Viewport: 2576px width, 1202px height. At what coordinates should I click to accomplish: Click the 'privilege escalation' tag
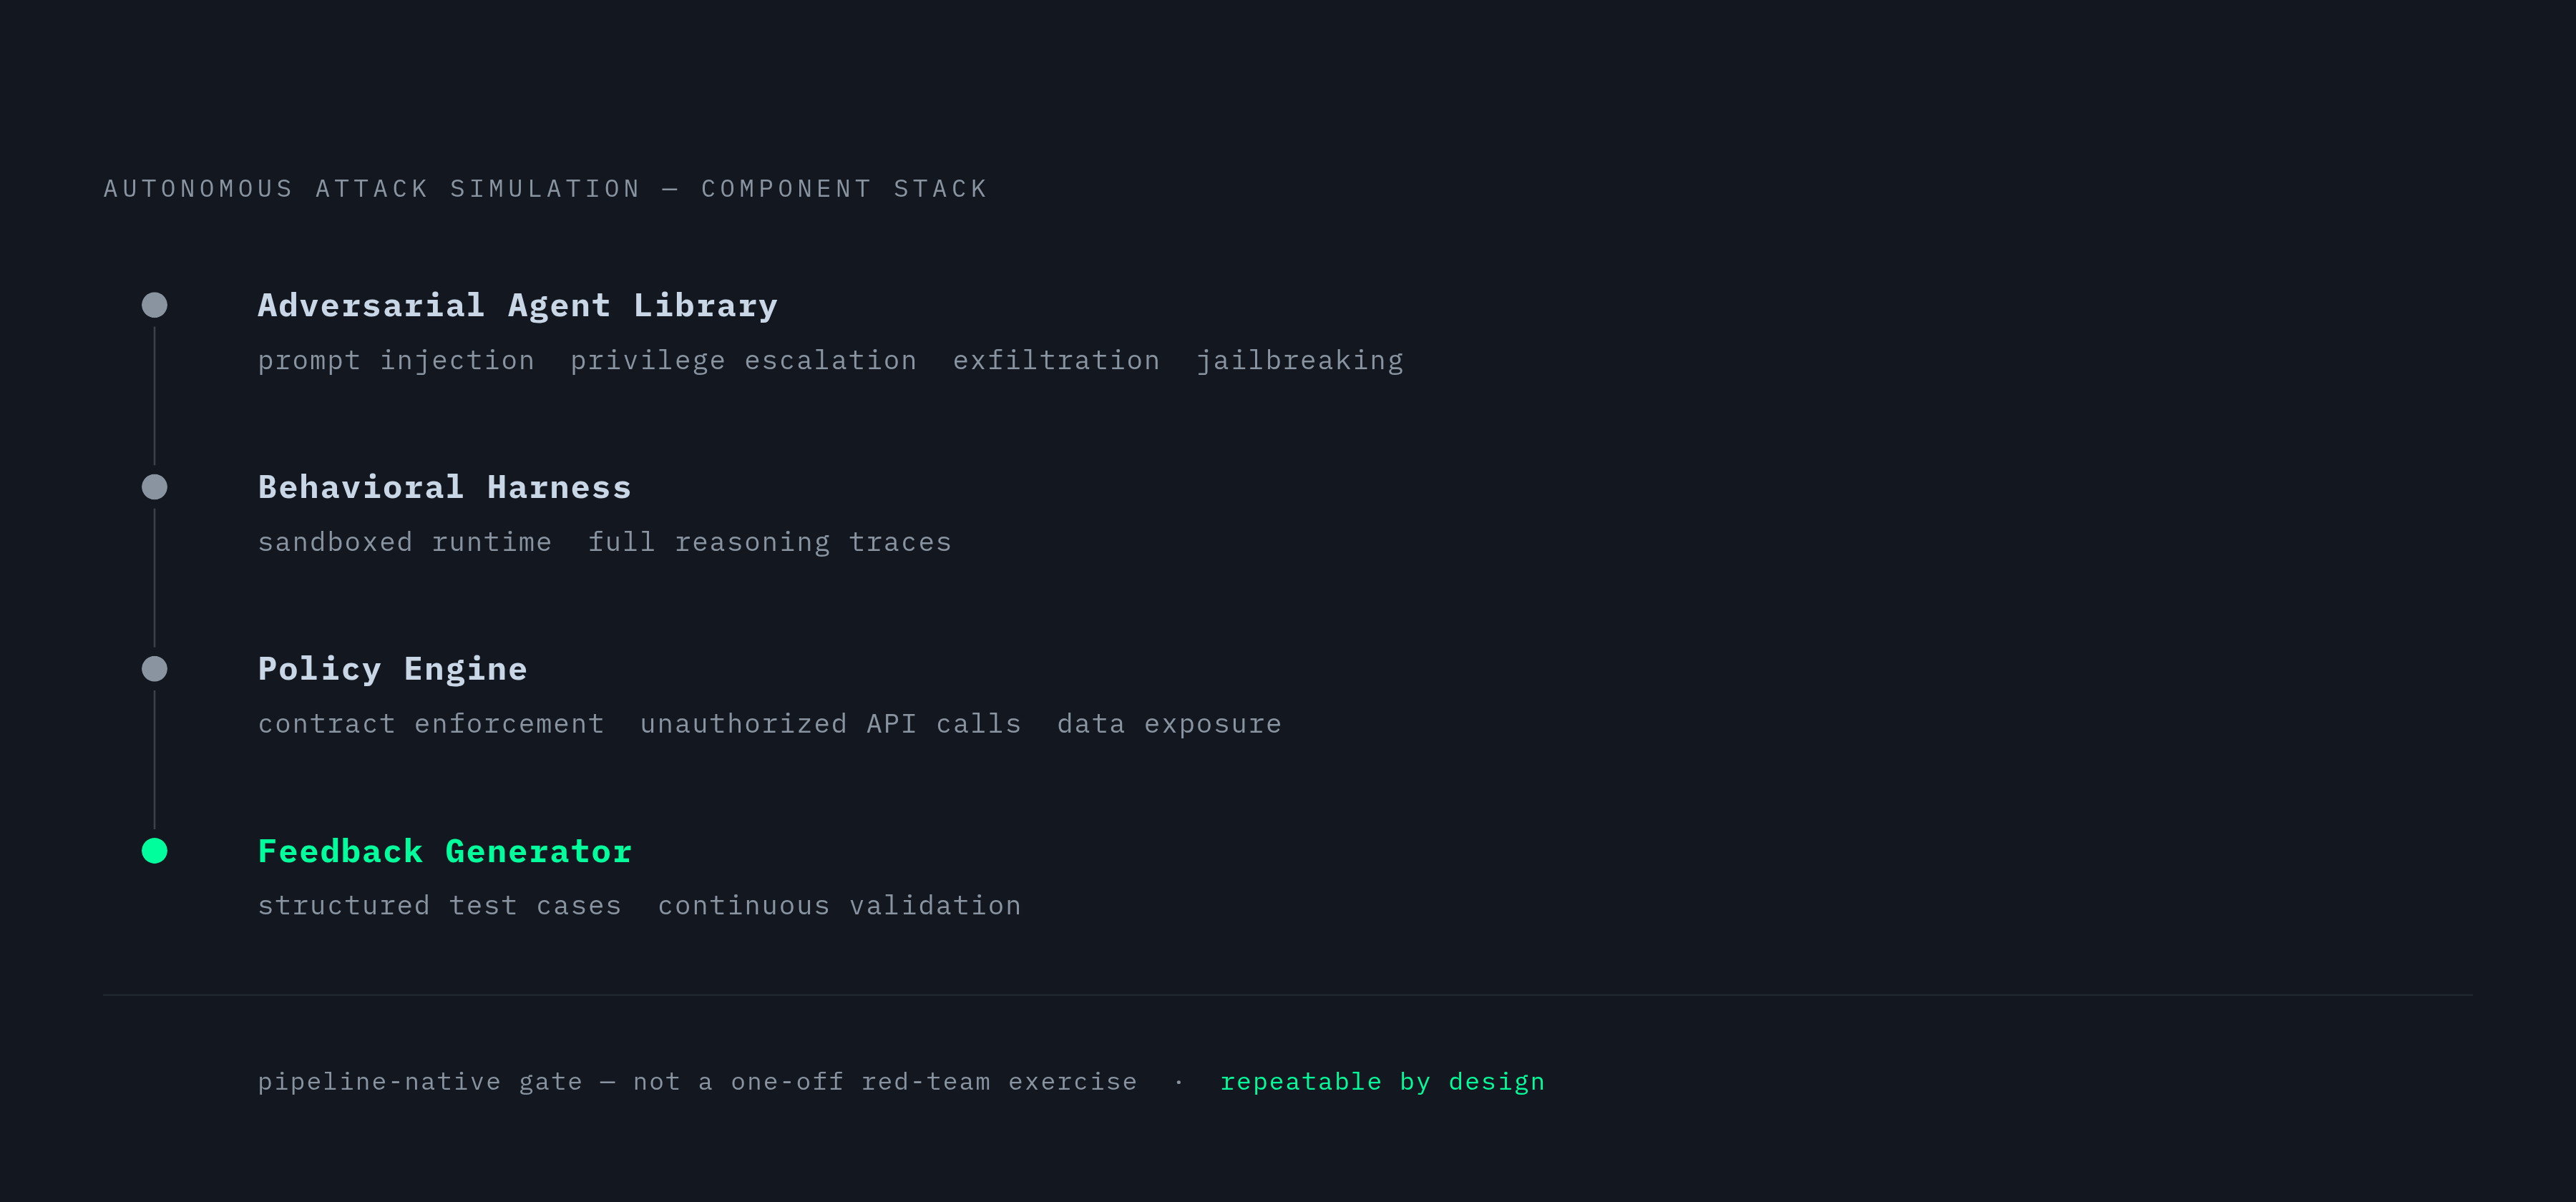(x=743, y=361)
